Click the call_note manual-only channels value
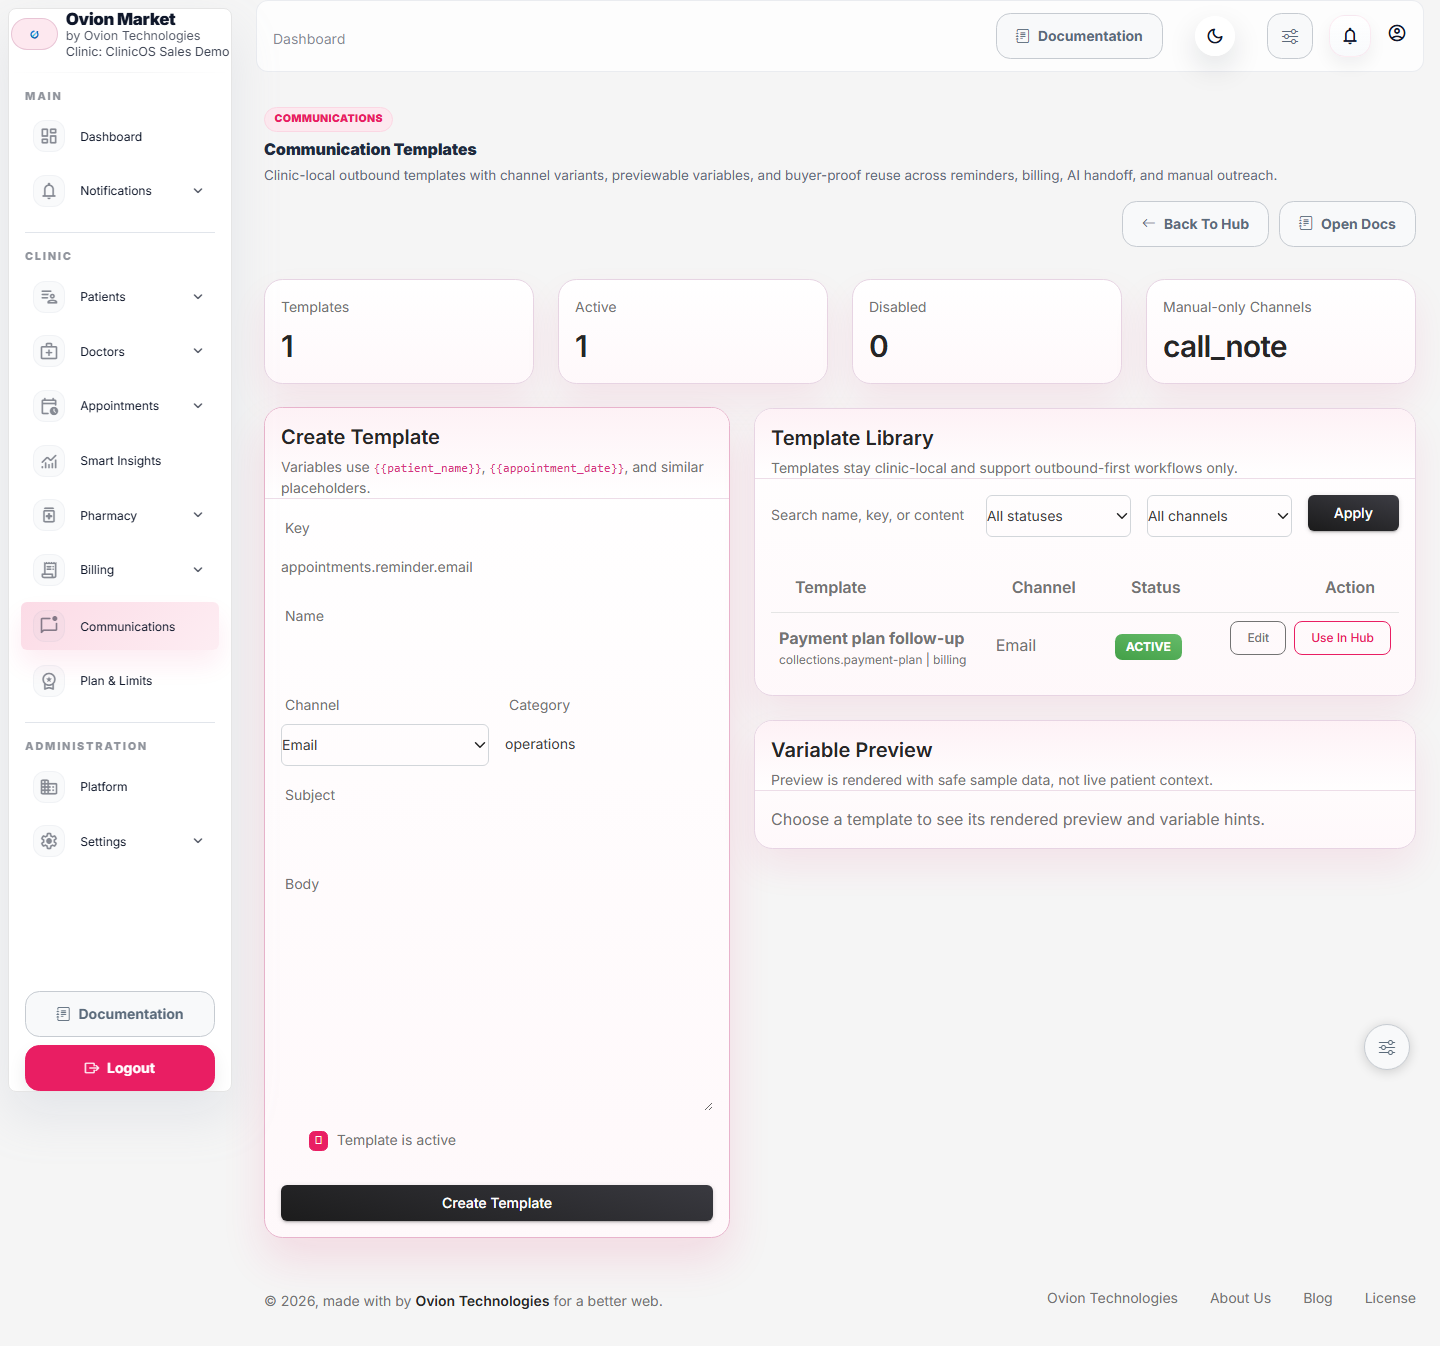Viewport: 1440px width, 1346px height. [x=1225, y=347]
